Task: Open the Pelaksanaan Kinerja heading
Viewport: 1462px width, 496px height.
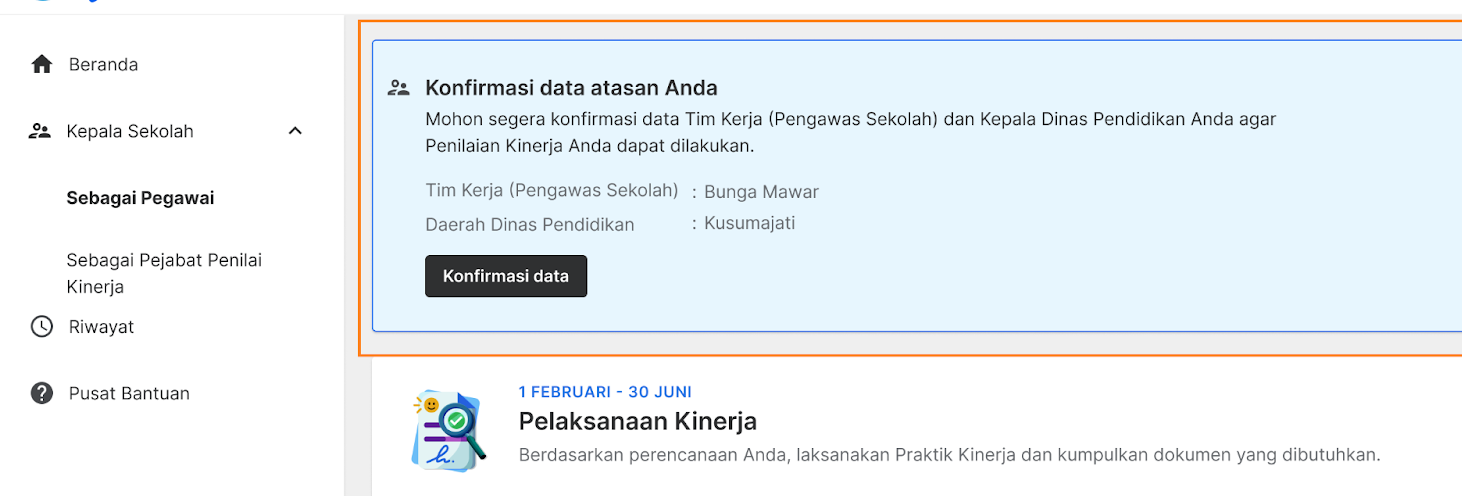Action: (637, 421)
